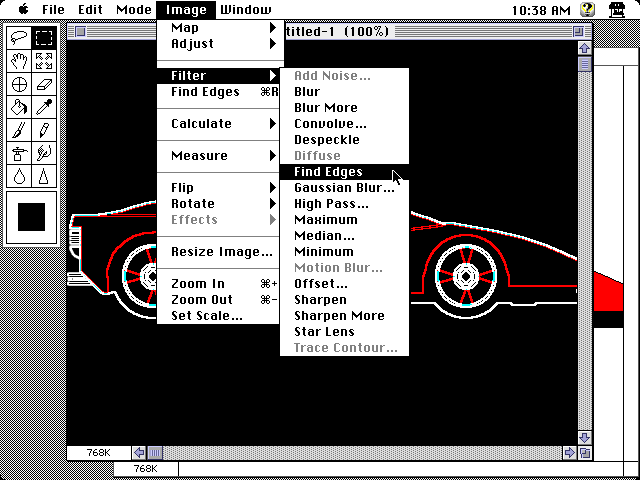Select the Paint Bucket tool
The height and width of the screenshot is (480, 640).
[x=19, y=107]
